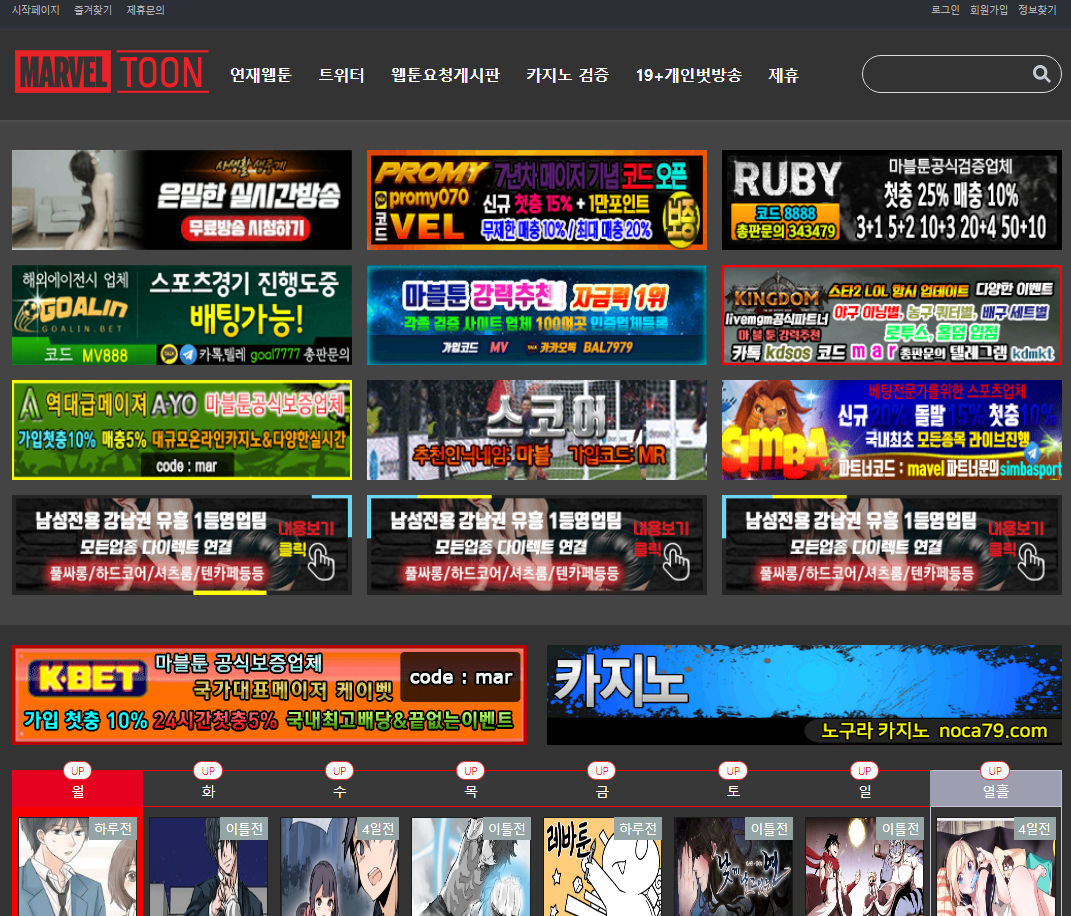
Task: Open the 열흘 column webtoon thumbnail
Action: tap(995, 867)
